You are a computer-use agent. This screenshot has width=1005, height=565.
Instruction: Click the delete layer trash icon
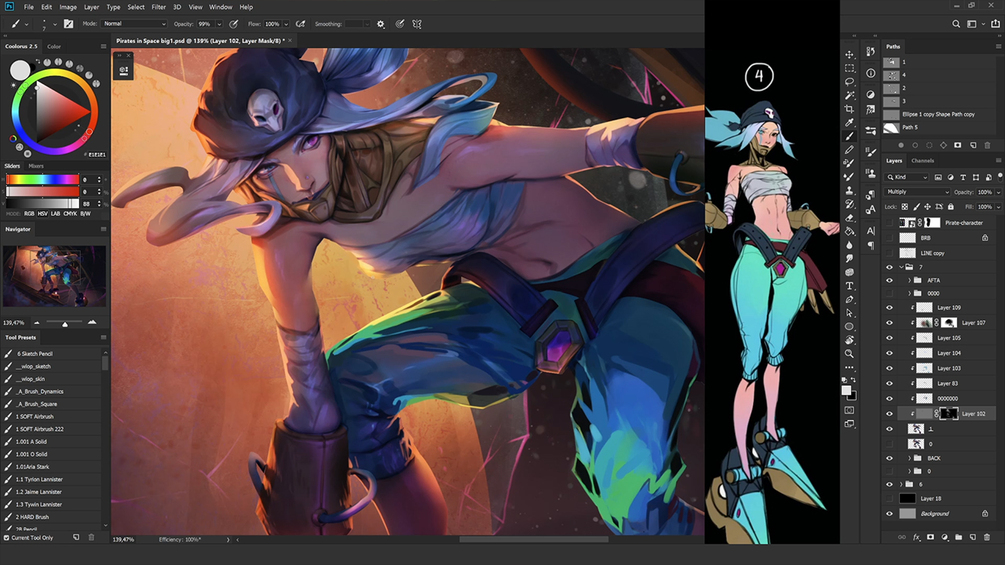(987, 537)
